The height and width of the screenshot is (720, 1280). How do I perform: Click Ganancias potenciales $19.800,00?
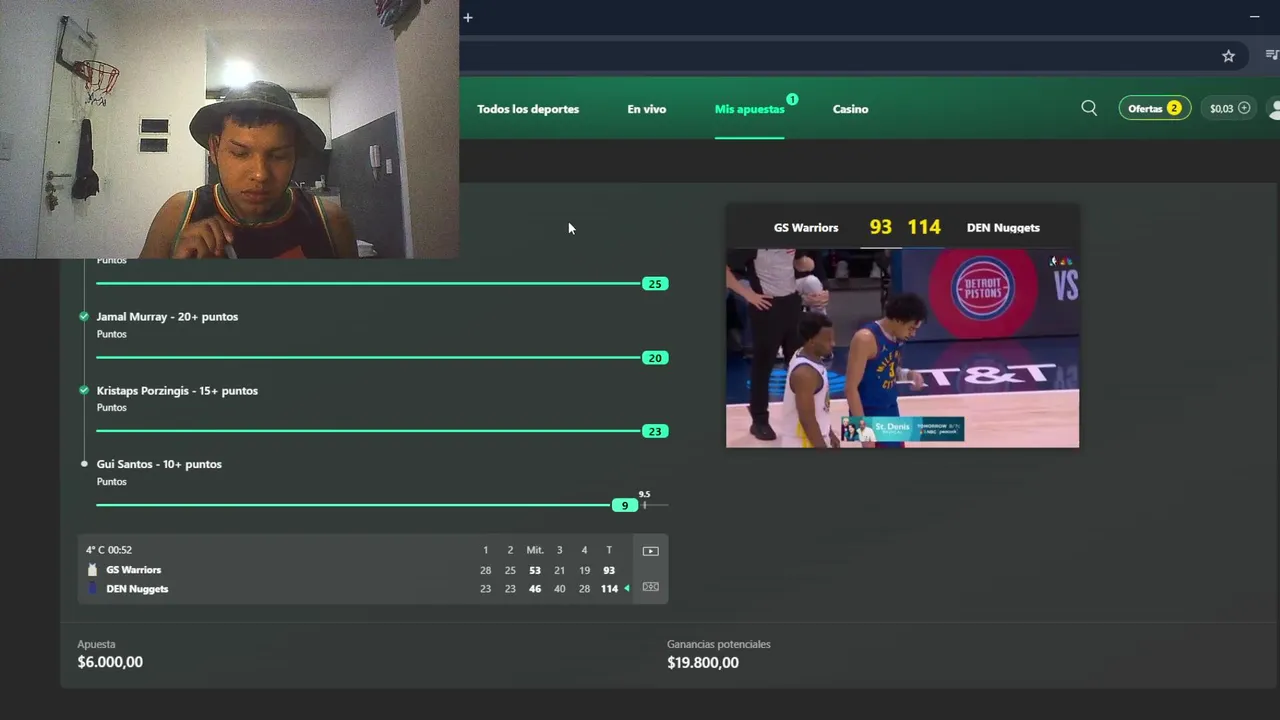pos(703,662)
